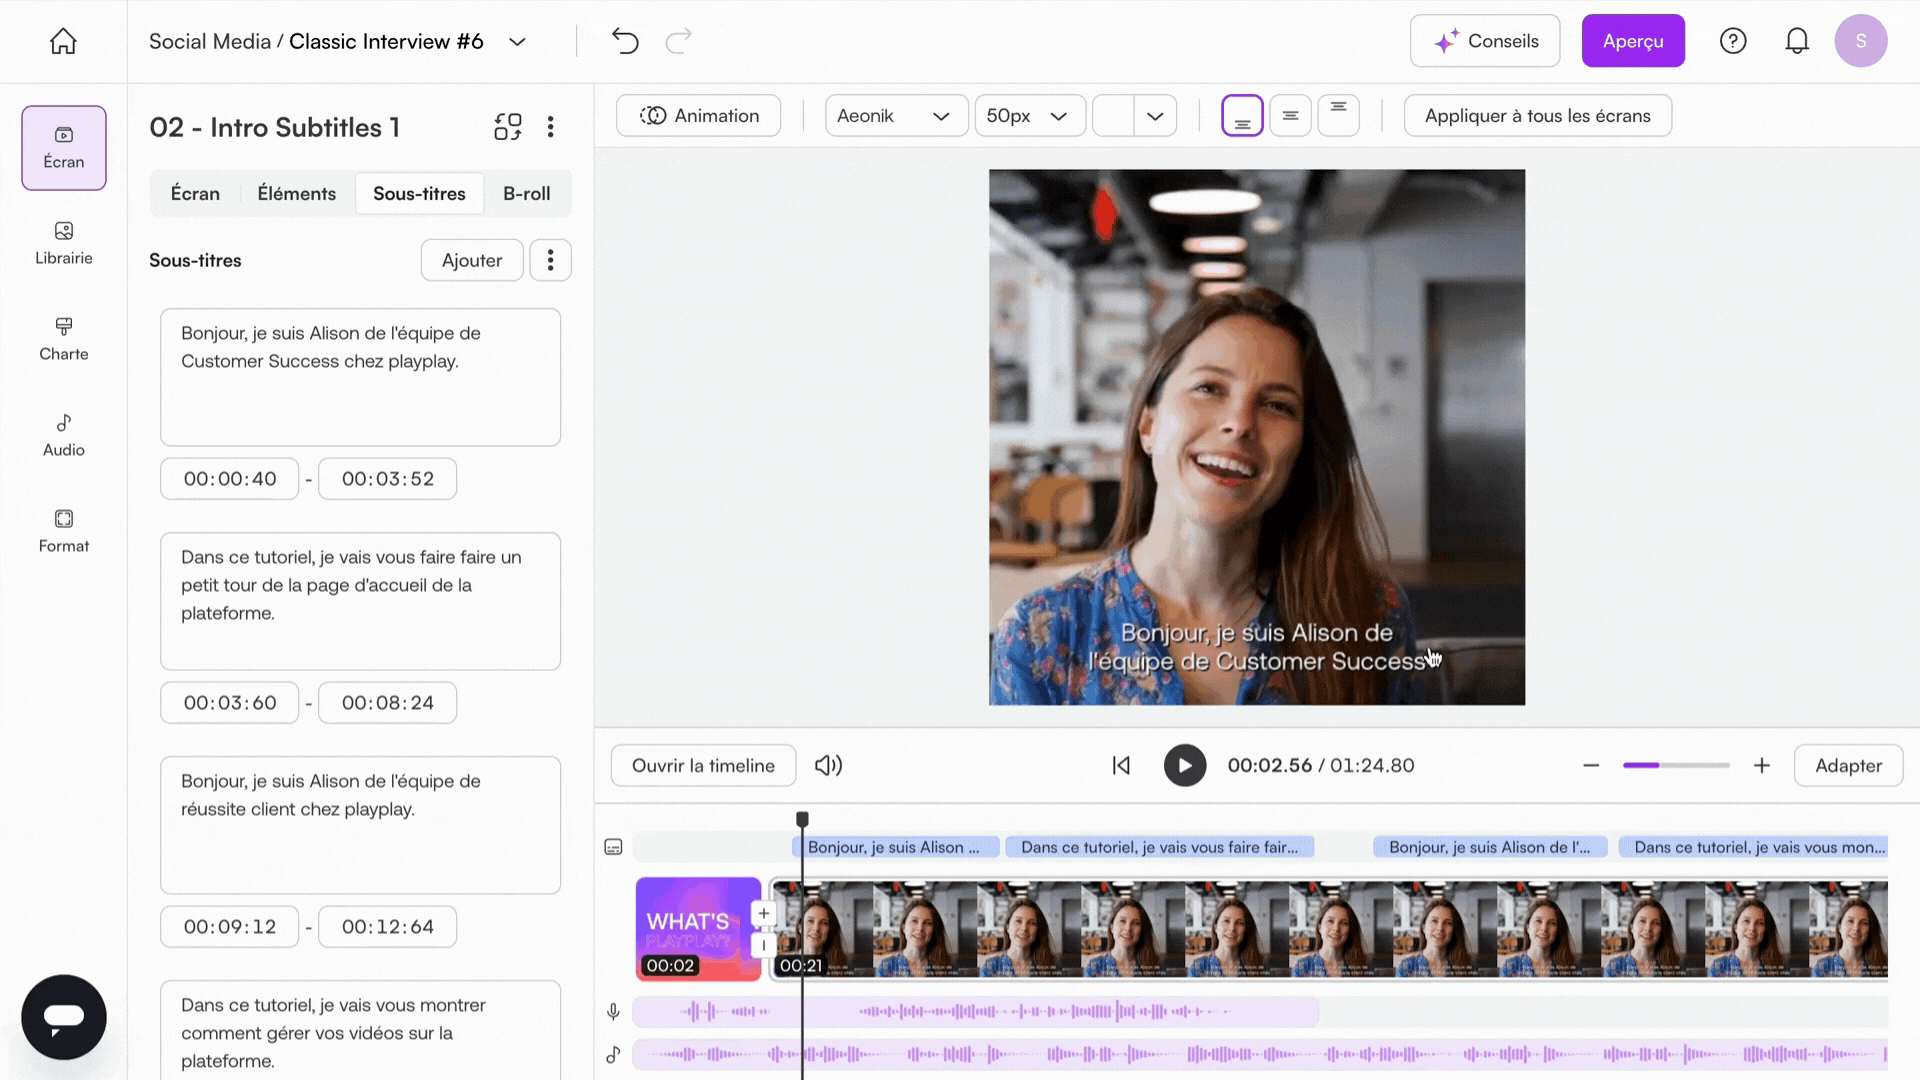Switch to the B-roll tab
This screenshot has height=1080, width=1920.
pyautogui.click(x=526, y=194)
